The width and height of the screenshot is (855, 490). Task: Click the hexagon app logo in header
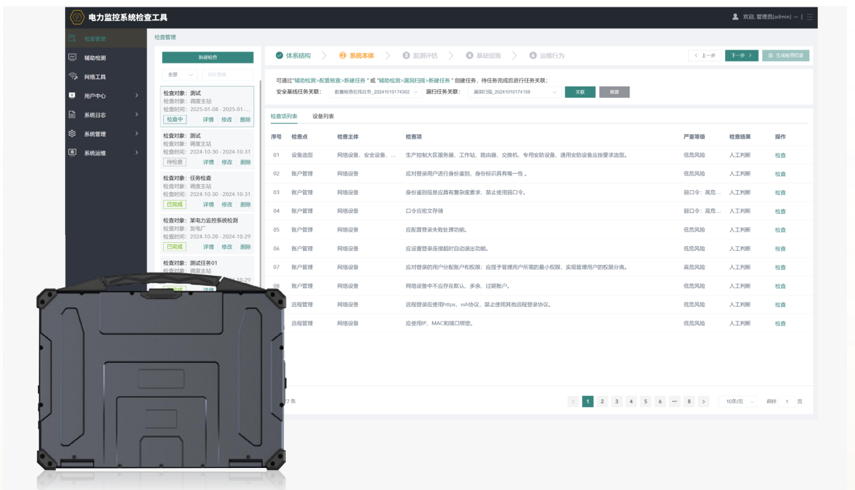pos(77,17)
